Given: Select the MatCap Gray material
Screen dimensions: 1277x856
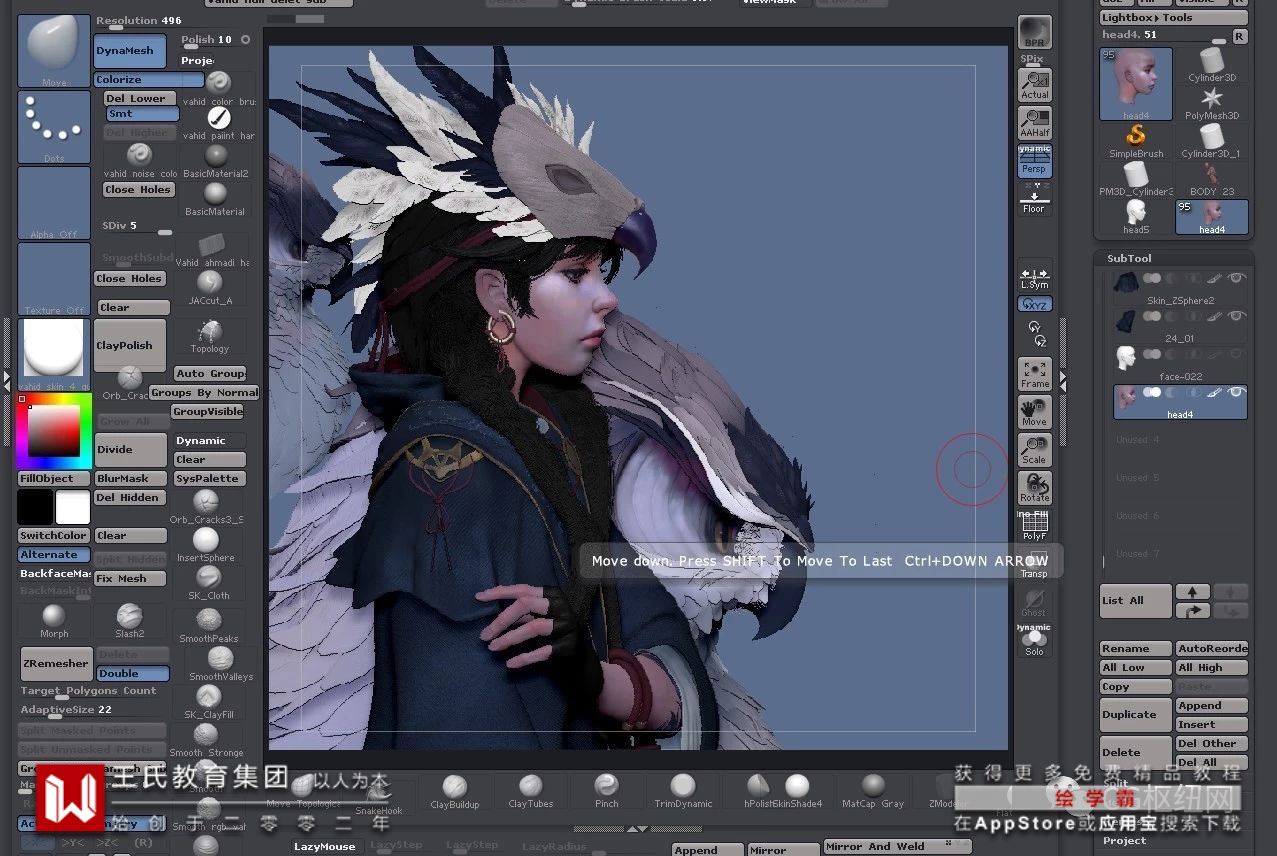Looking at the screenshot, I should [873, 790].
